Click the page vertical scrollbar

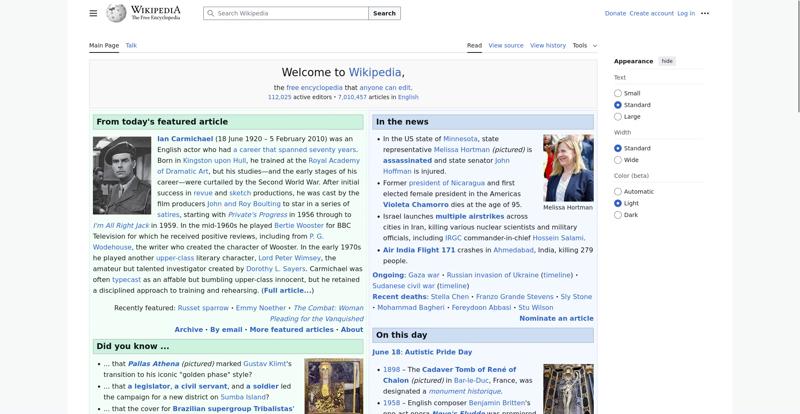coord(798,56)
